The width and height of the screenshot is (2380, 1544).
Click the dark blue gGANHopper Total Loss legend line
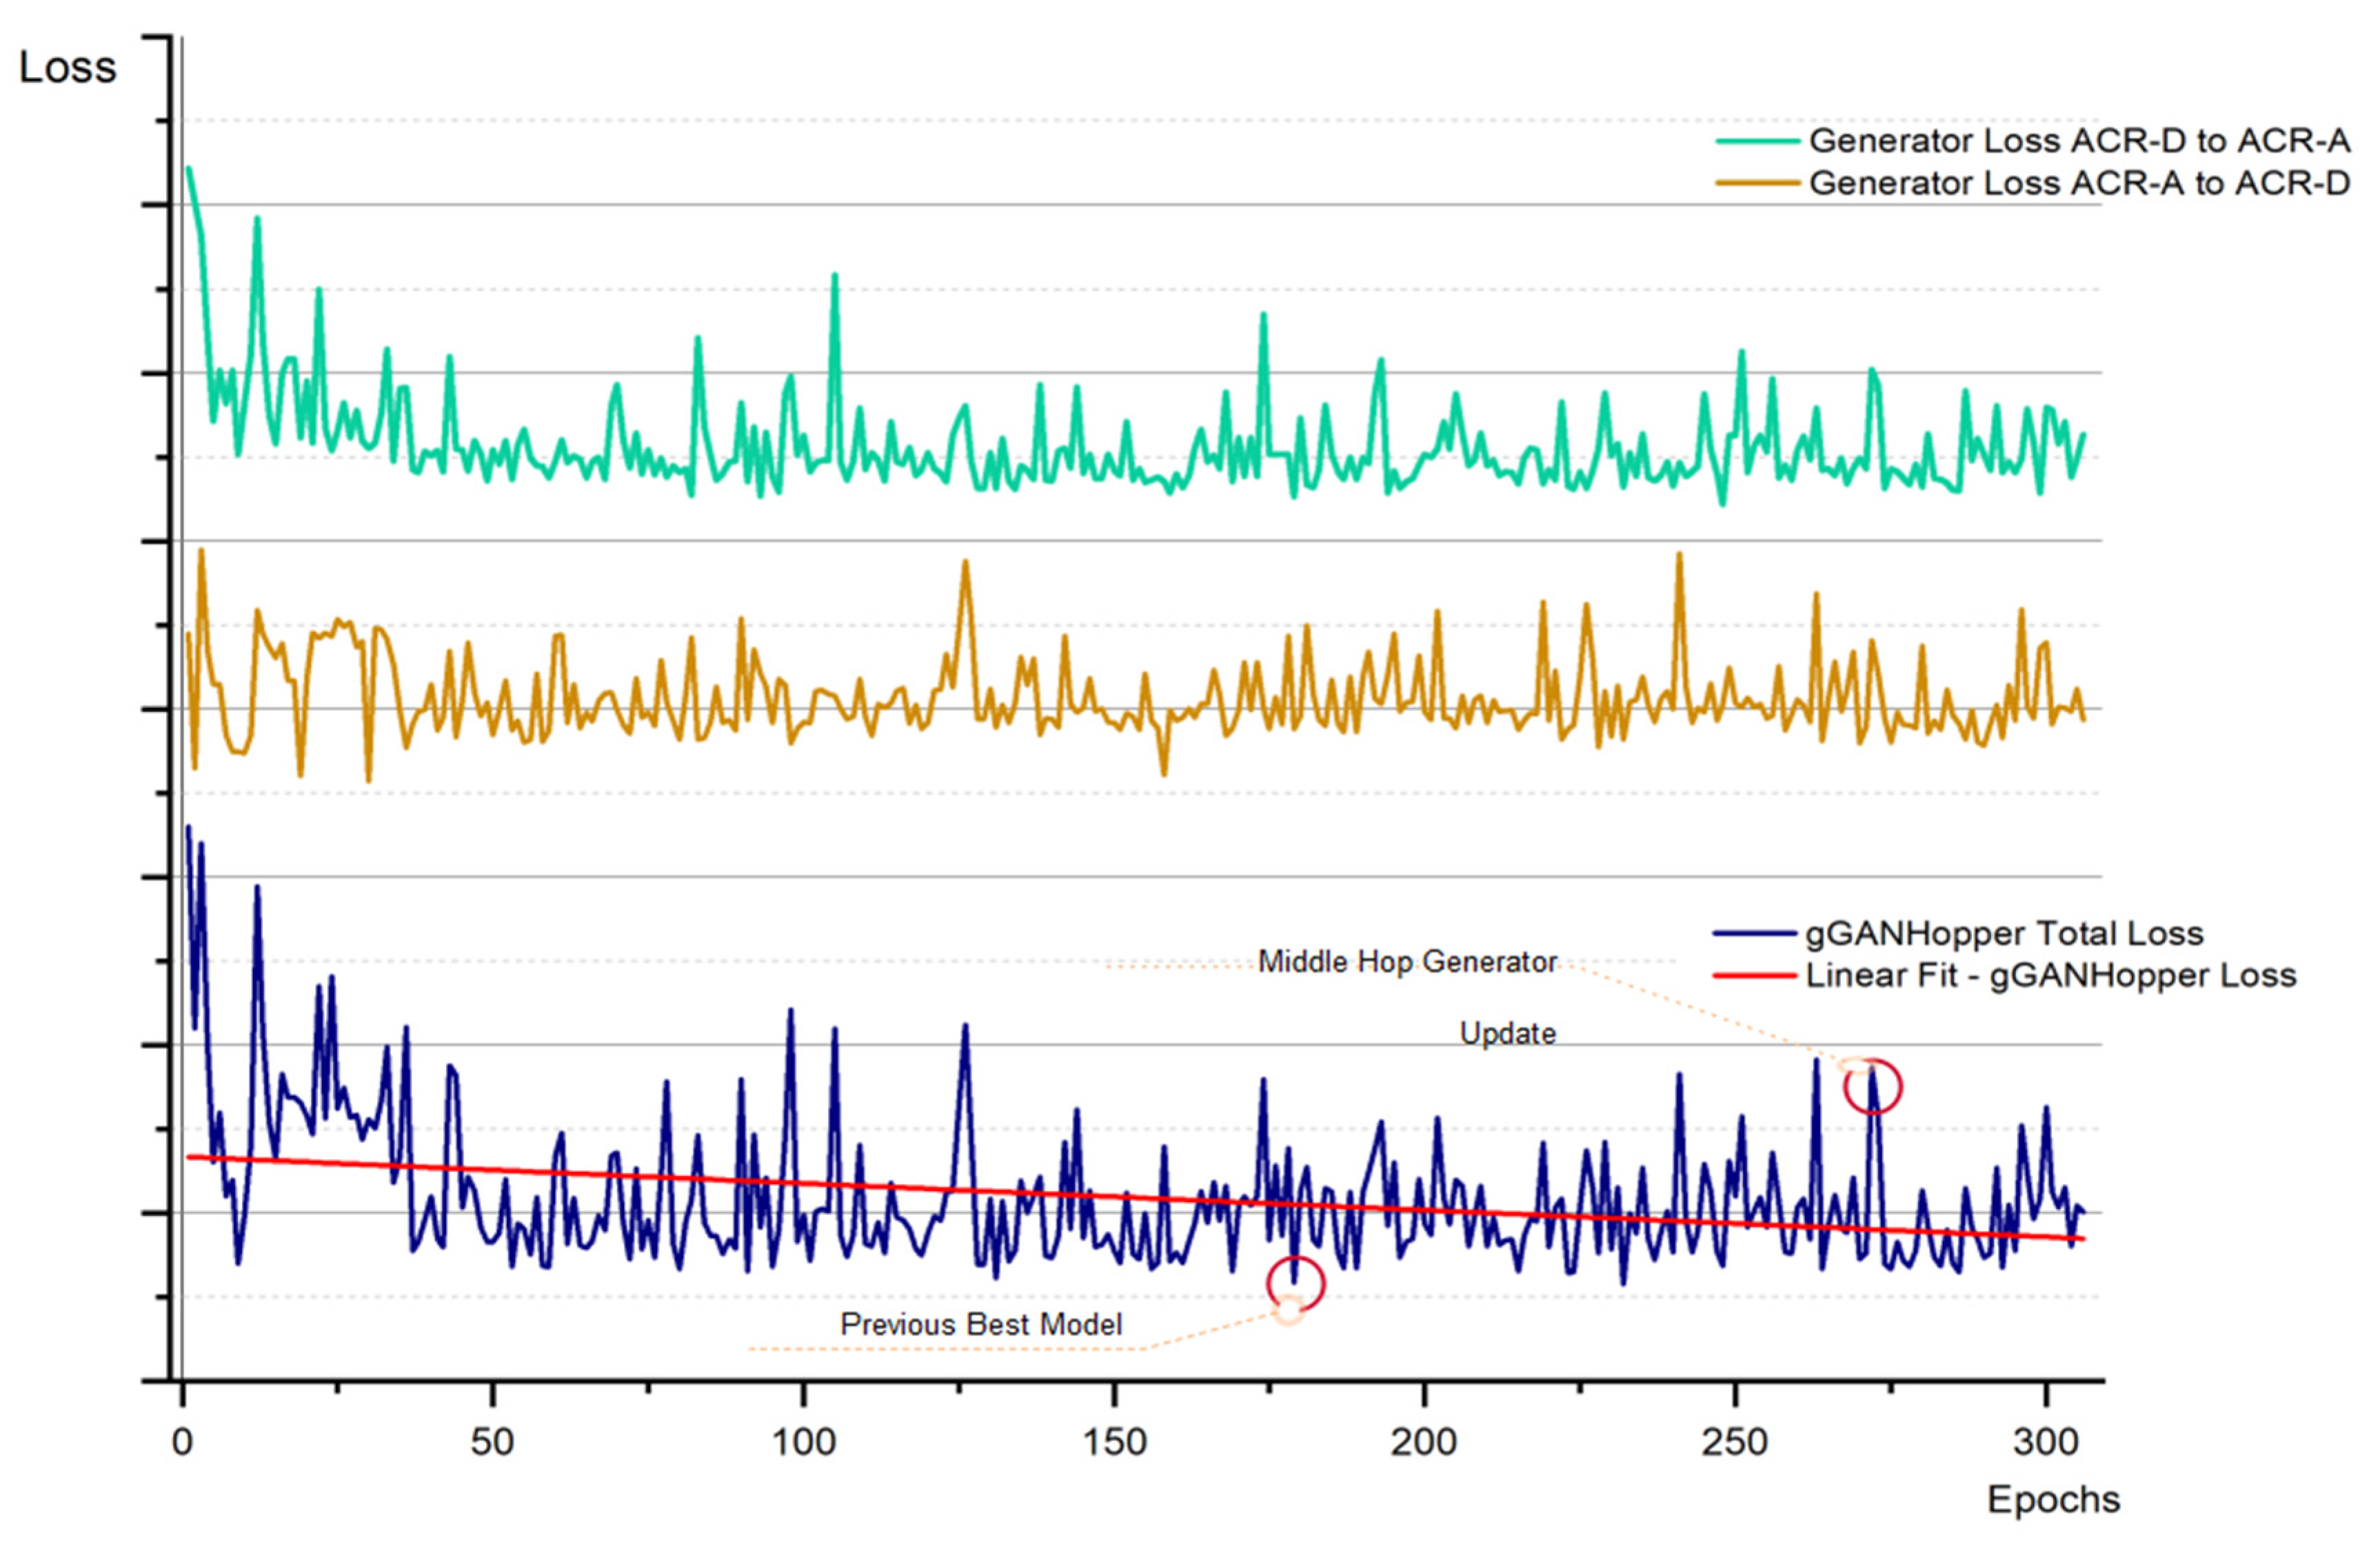1754,934
